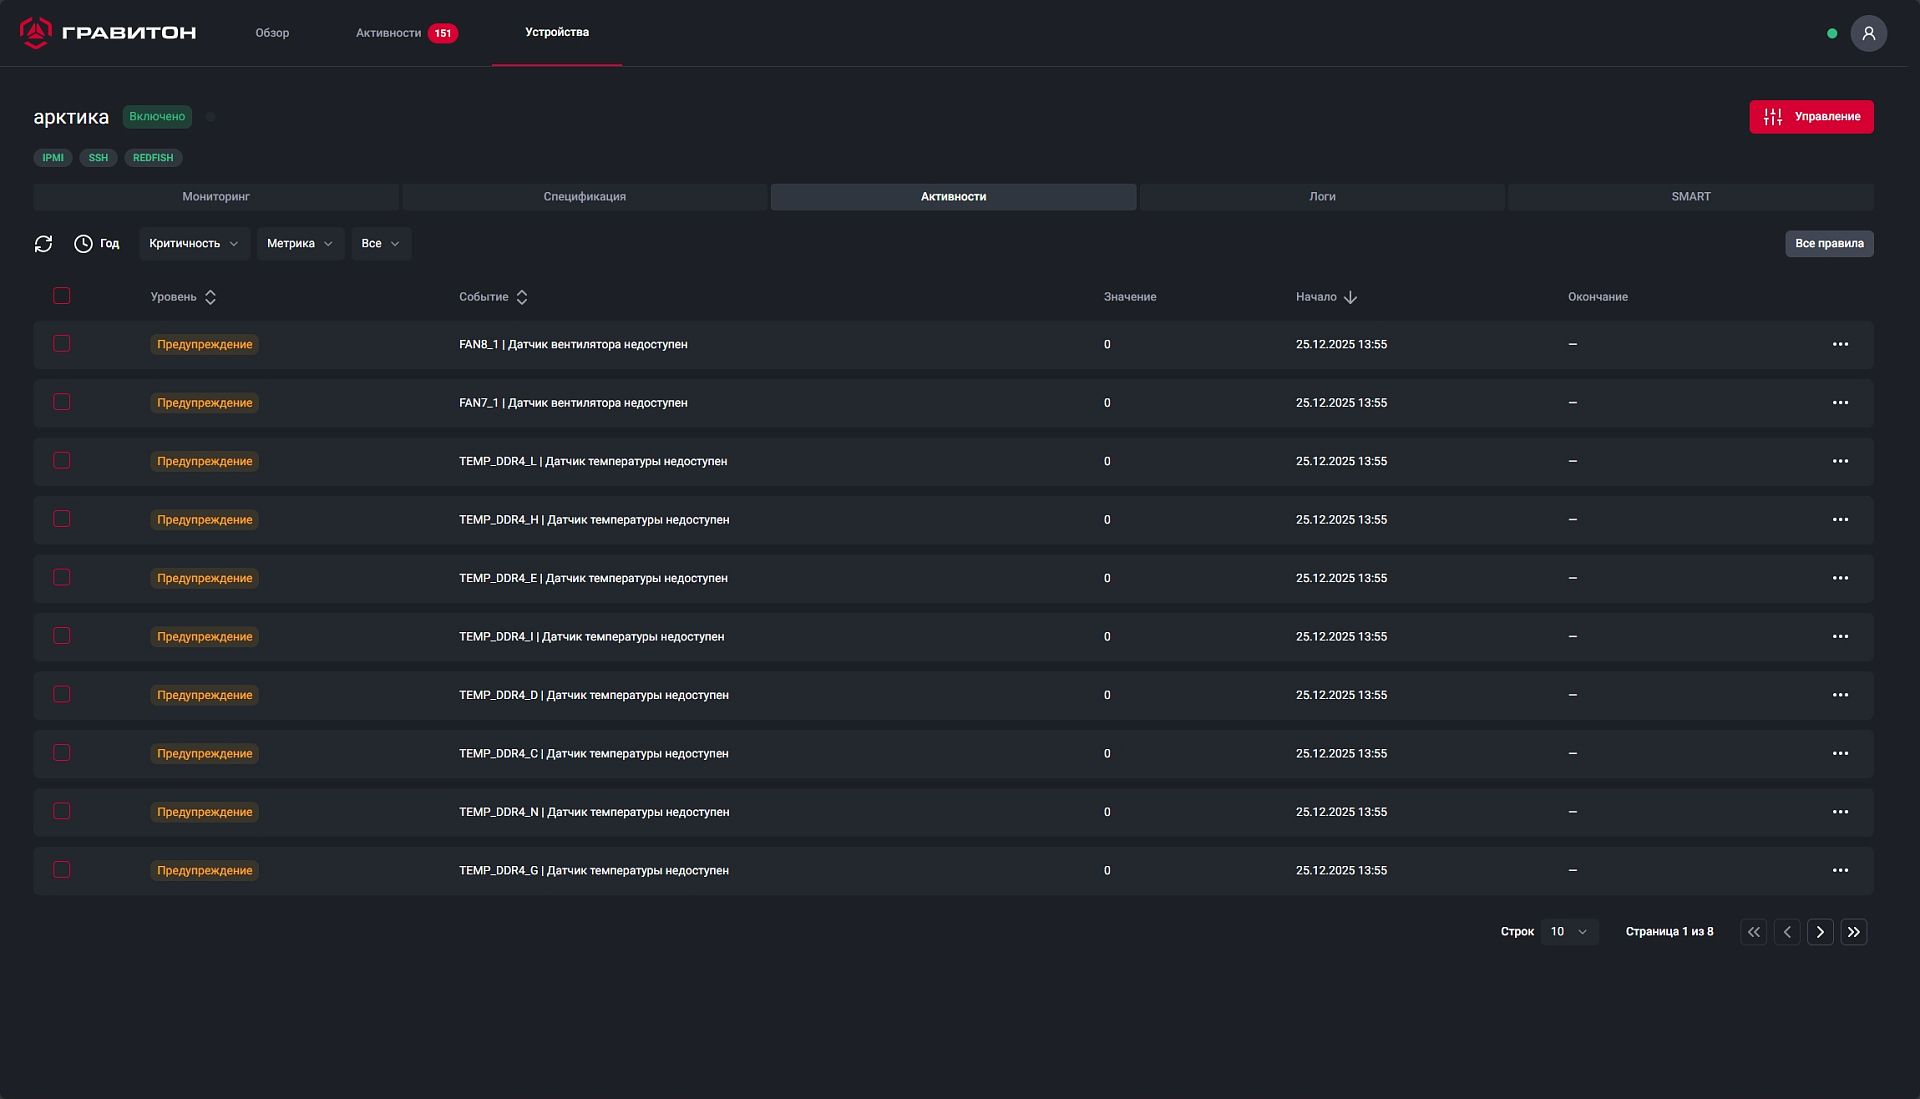Open three-dots menu for FAN8_1 row
The height and width of the screenshot is (1099, 1920).
tap(1840, 344)
